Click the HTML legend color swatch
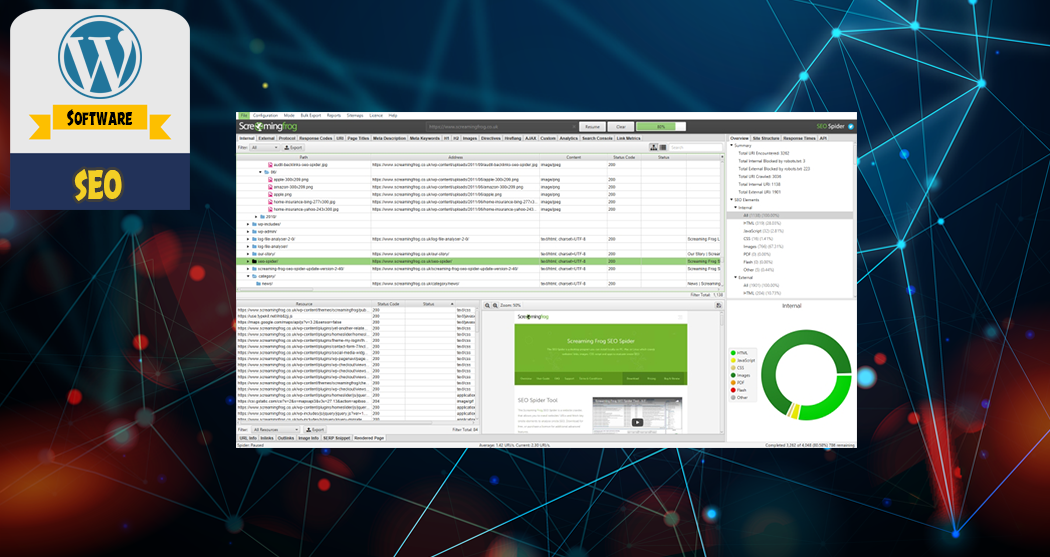1050x557 pixels. point(733,353)
